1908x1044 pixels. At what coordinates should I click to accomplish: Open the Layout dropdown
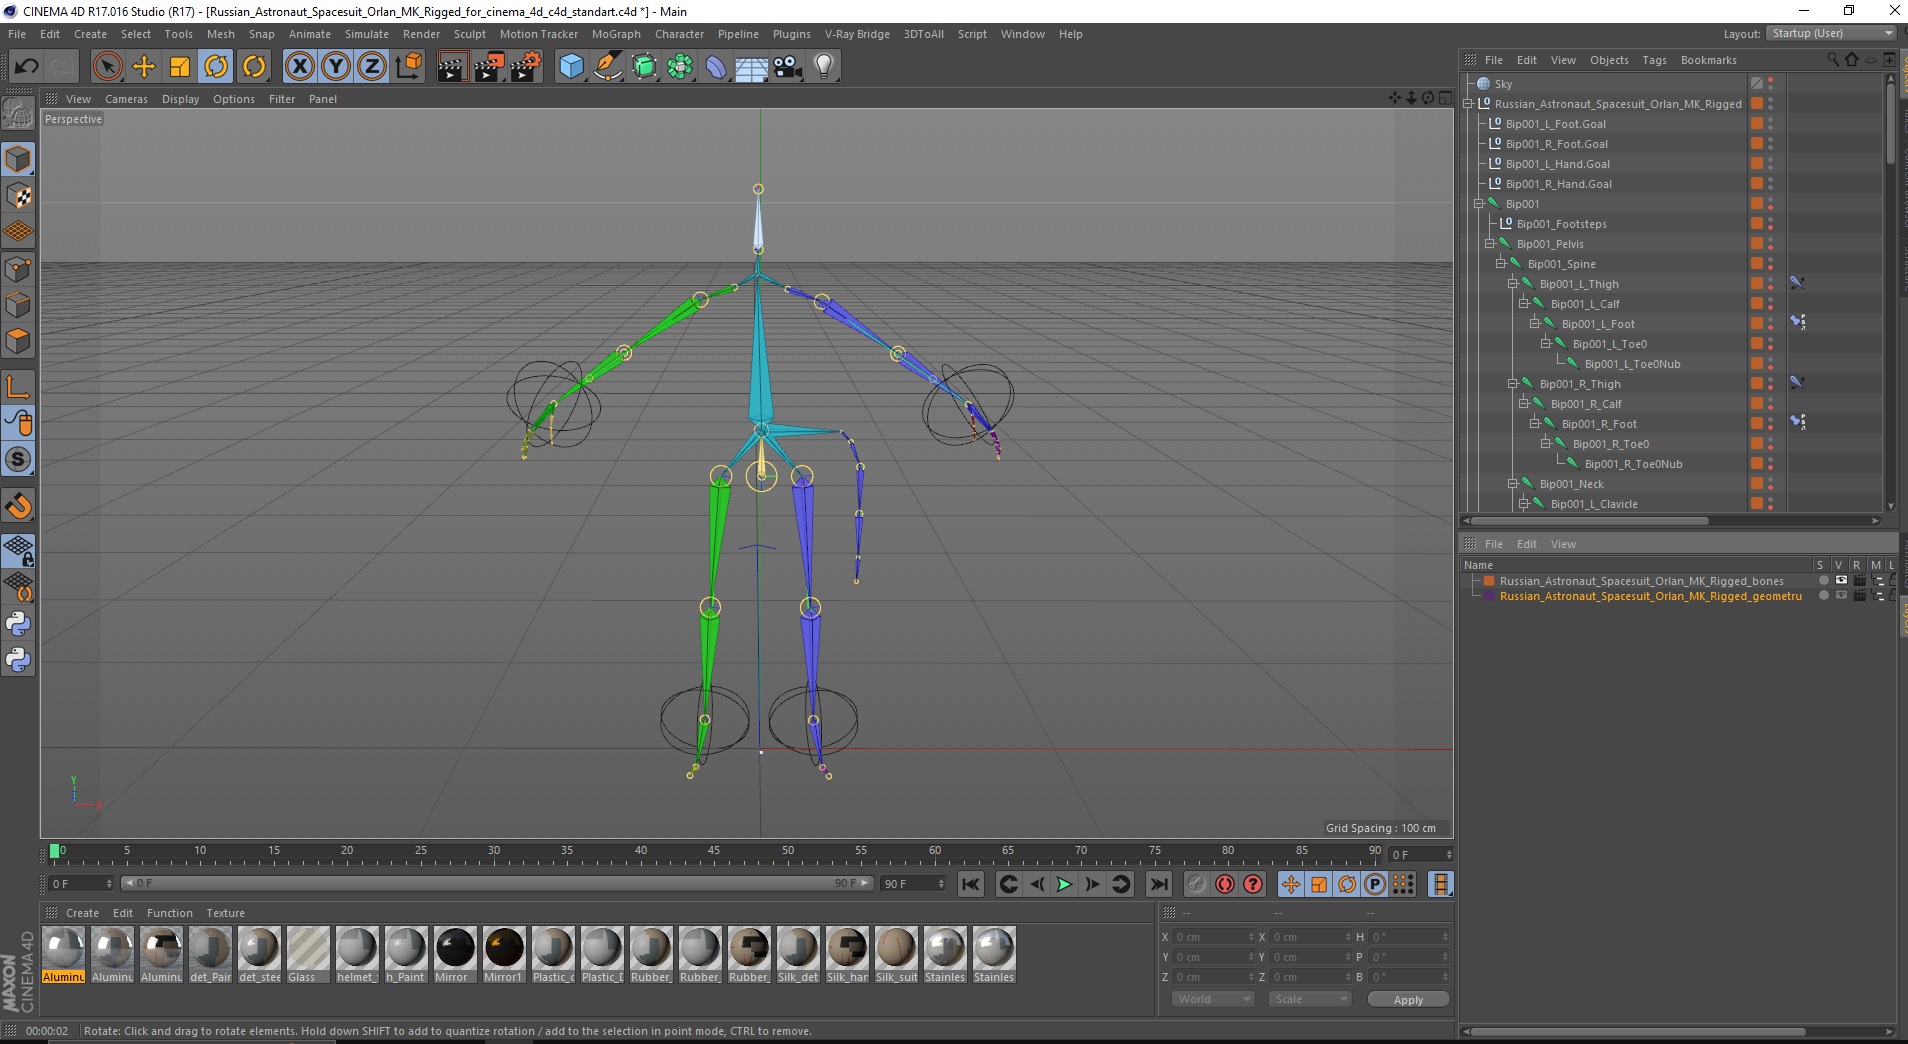click(x=1831, y=33)
